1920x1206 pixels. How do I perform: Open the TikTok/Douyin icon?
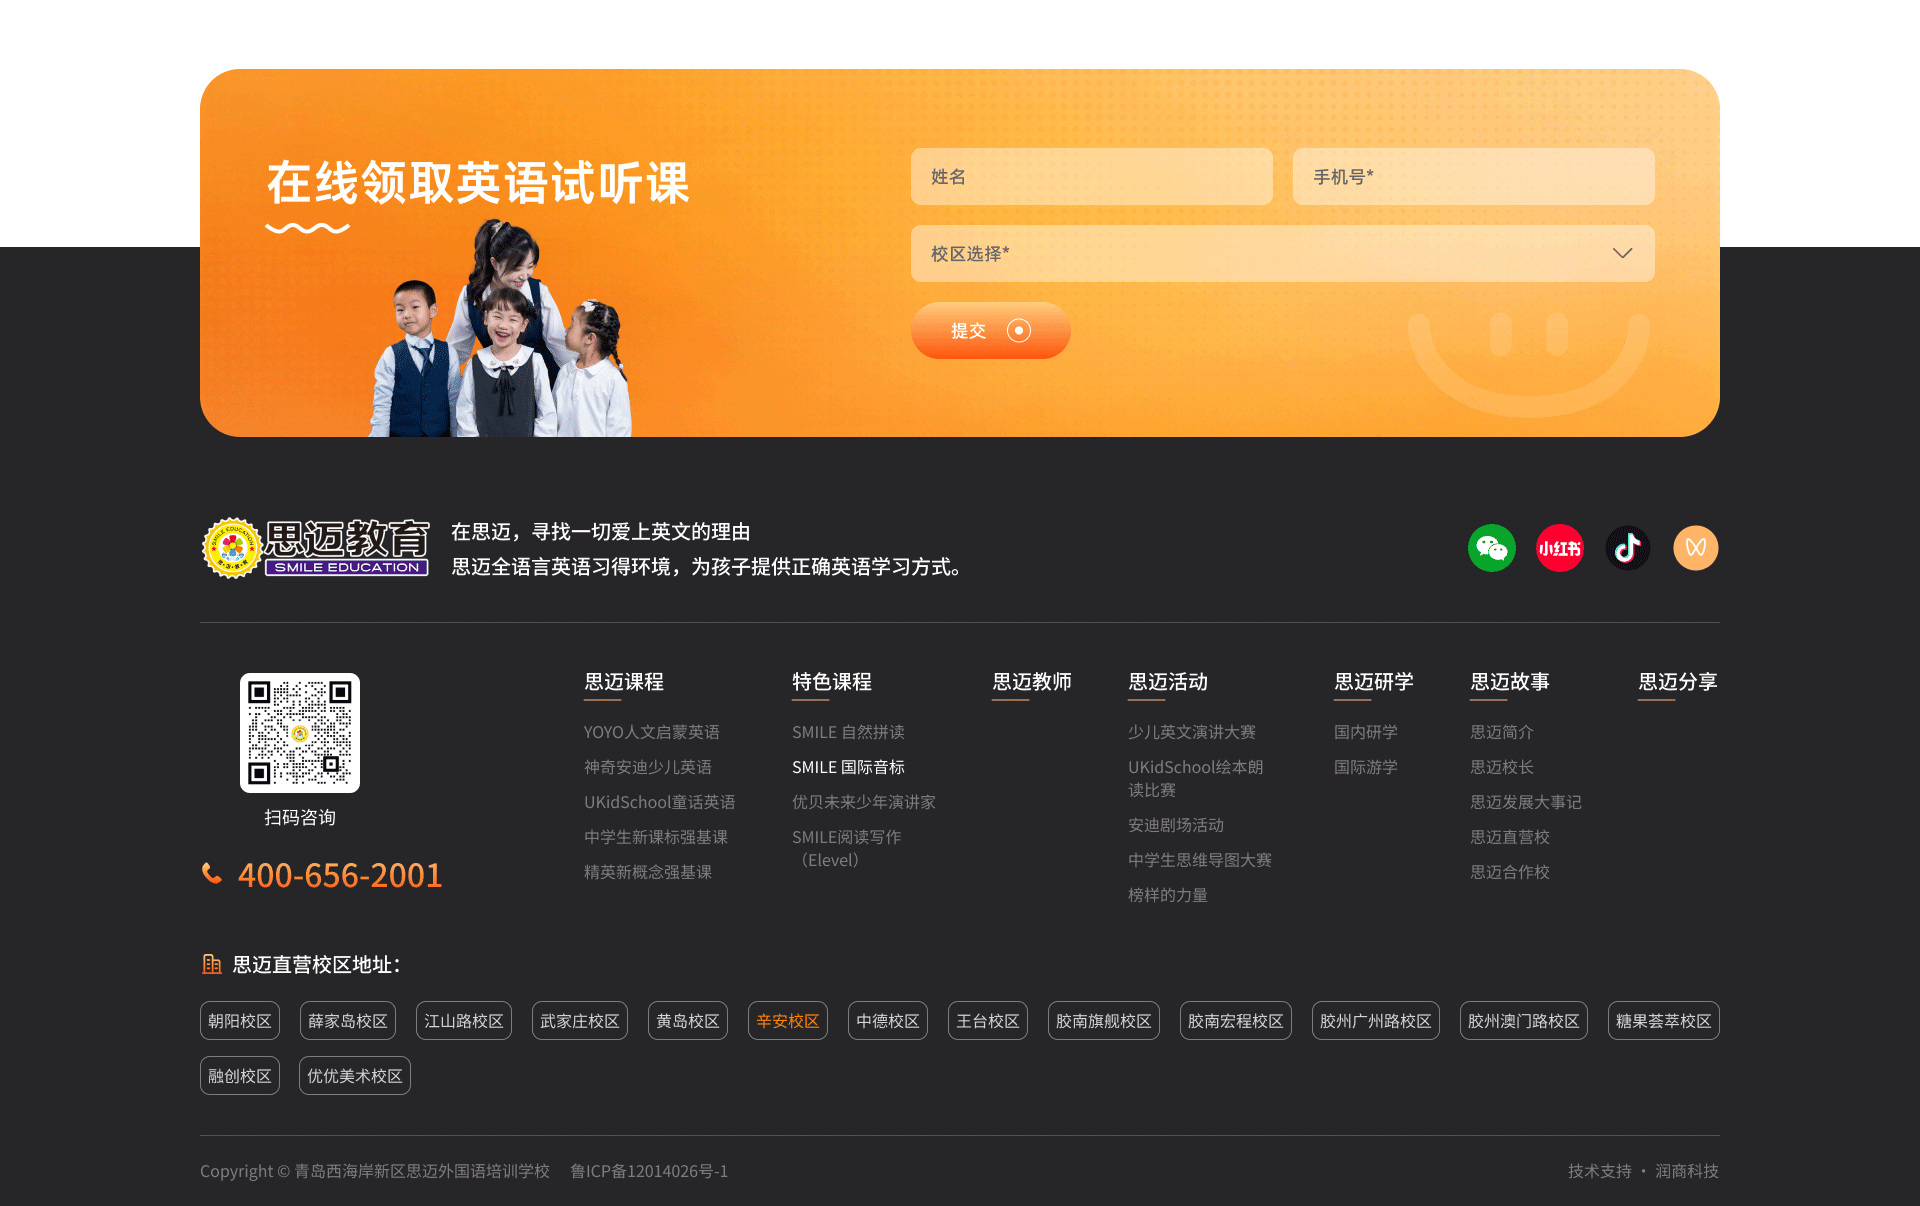coord(1627,548)
